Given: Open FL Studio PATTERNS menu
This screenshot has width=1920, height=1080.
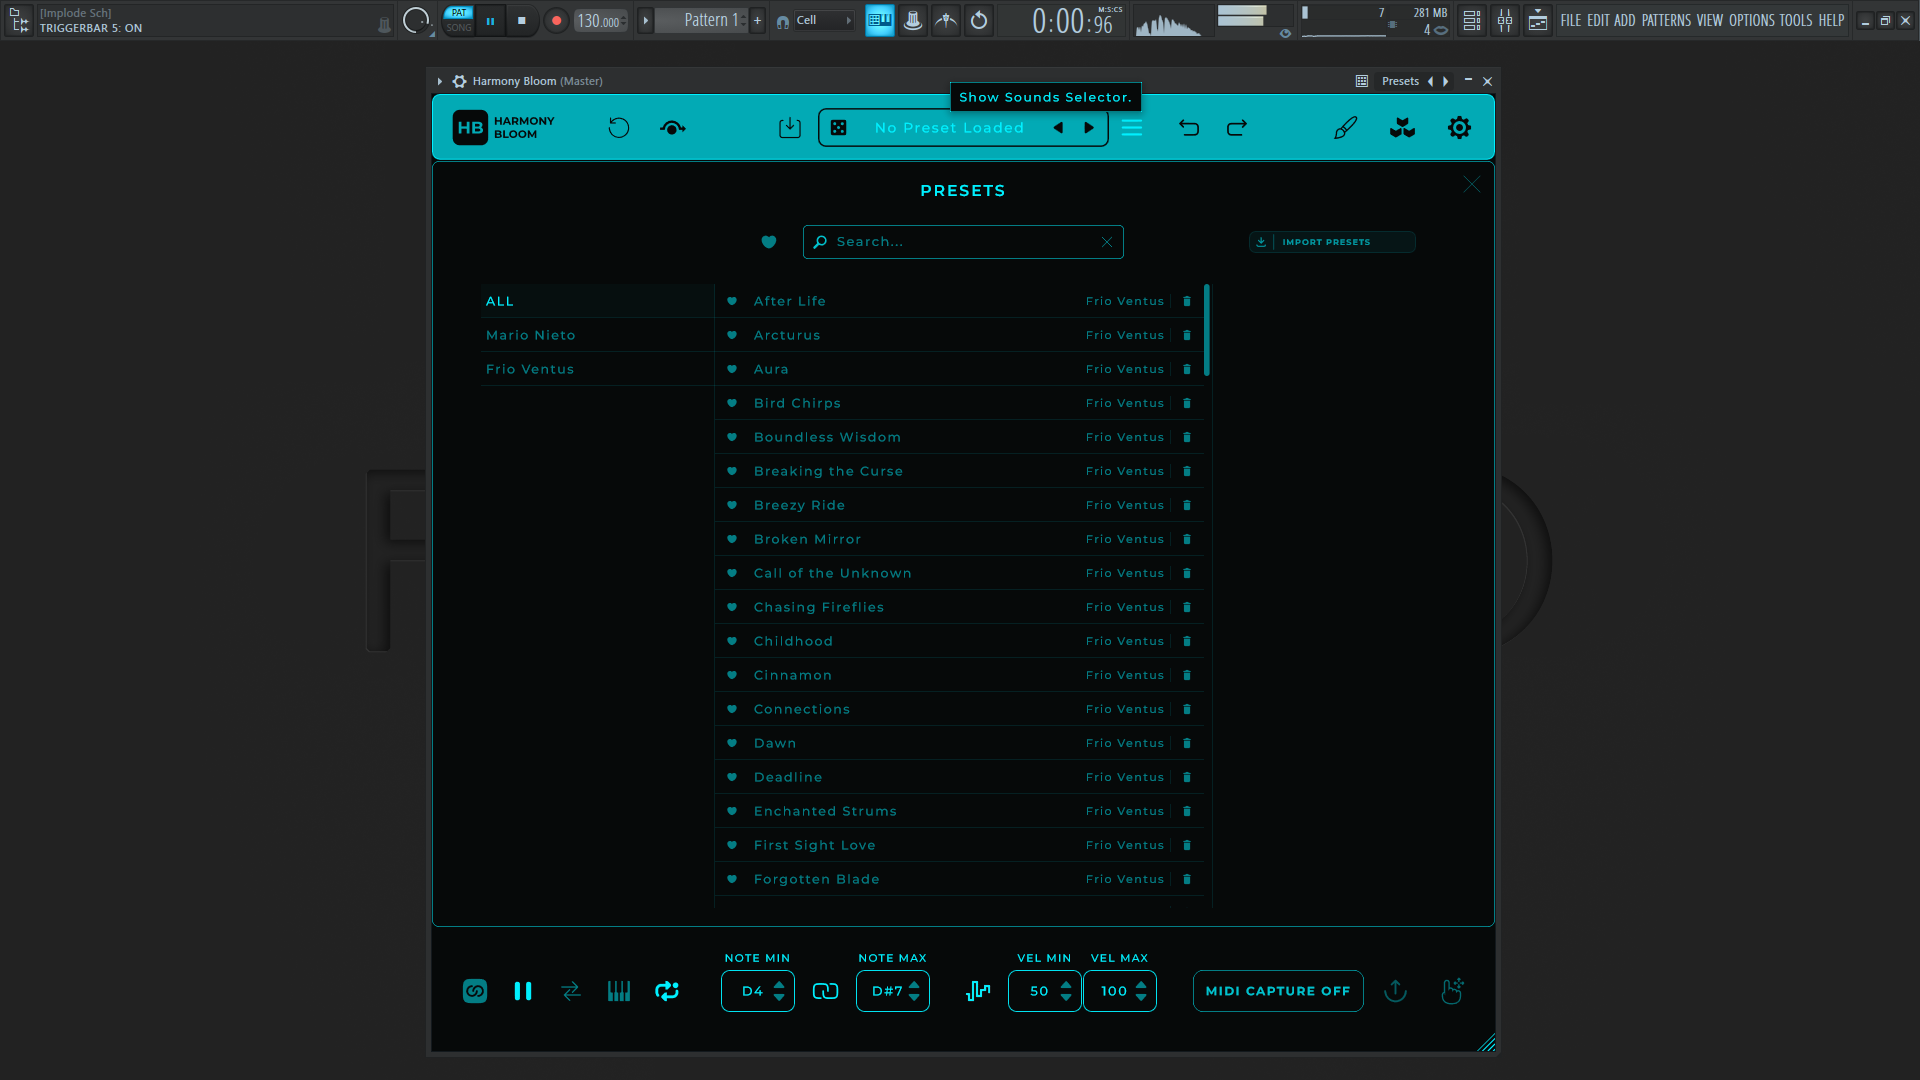Looking at the screenshot, I should [x=1666, y=20].
